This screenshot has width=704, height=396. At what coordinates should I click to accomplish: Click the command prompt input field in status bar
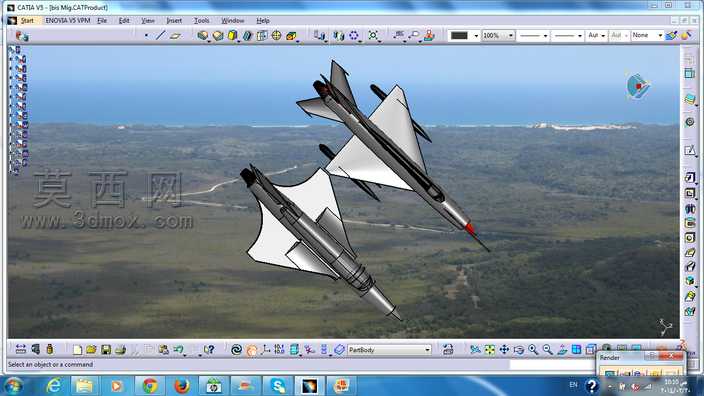point(553,365)
